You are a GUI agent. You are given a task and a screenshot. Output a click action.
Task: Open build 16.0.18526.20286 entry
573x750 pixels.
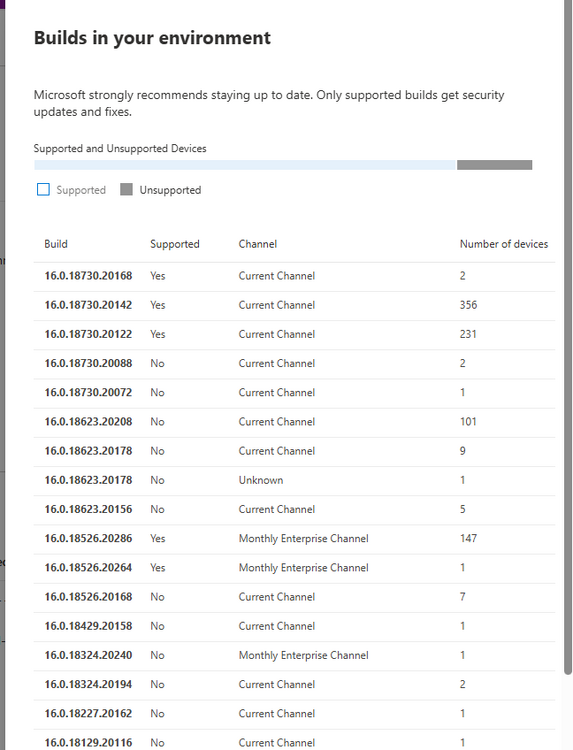pyautogui.click(x=294, y=539)
